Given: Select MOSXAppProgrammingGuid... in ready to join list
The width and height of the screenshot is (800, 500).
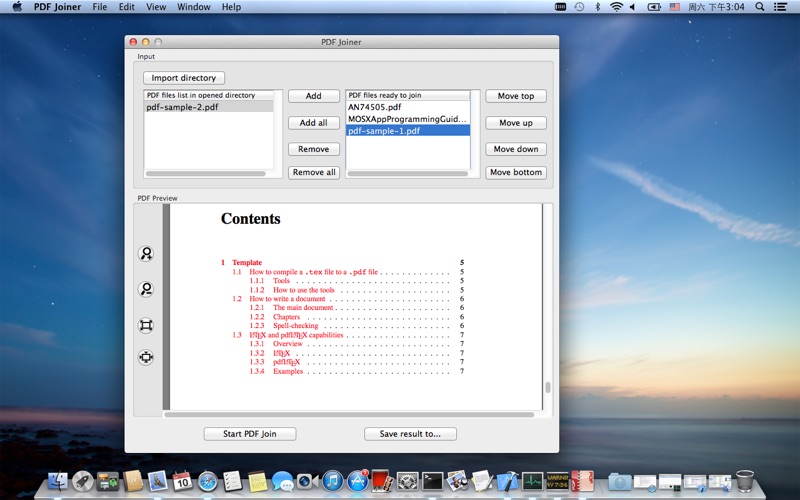Looking at the screenshot, I should pyautogui.click(x=408, y=119).
